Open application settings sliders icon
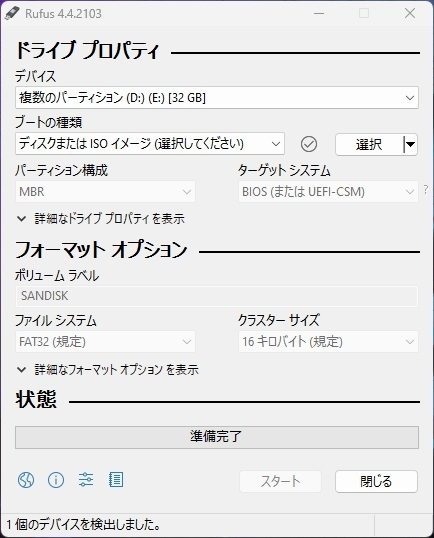 (x=86, y=480)
